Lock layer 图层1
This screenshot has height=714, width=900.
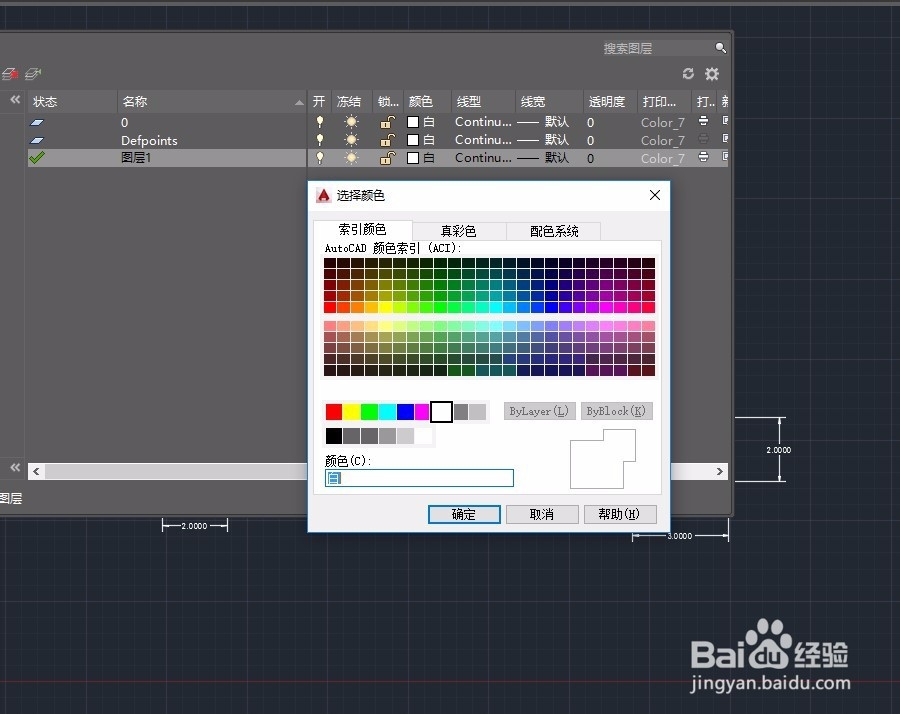click(387, 157)
